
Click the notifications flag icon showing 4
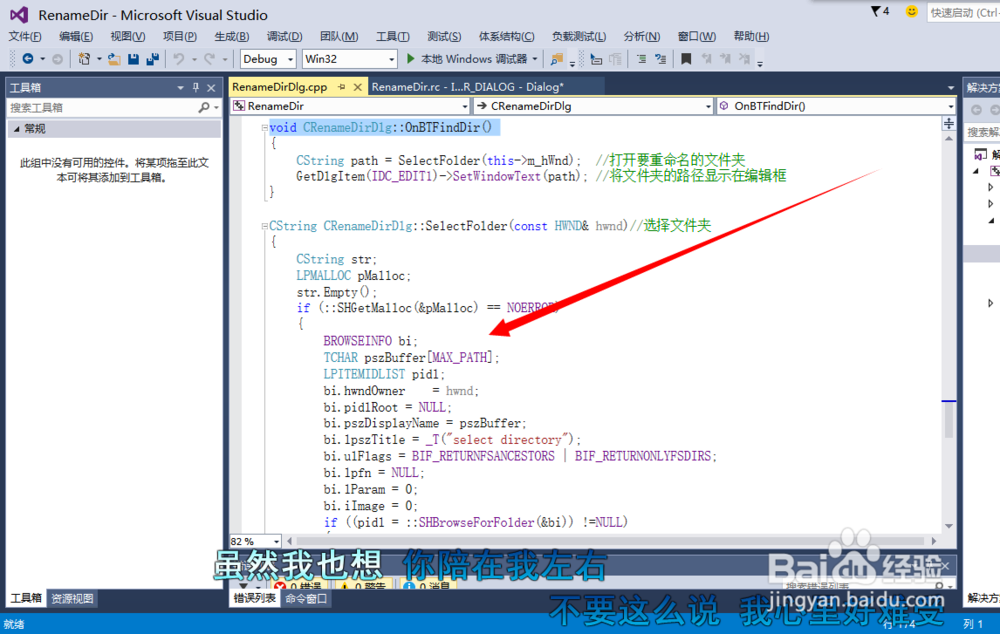point(880,11)
